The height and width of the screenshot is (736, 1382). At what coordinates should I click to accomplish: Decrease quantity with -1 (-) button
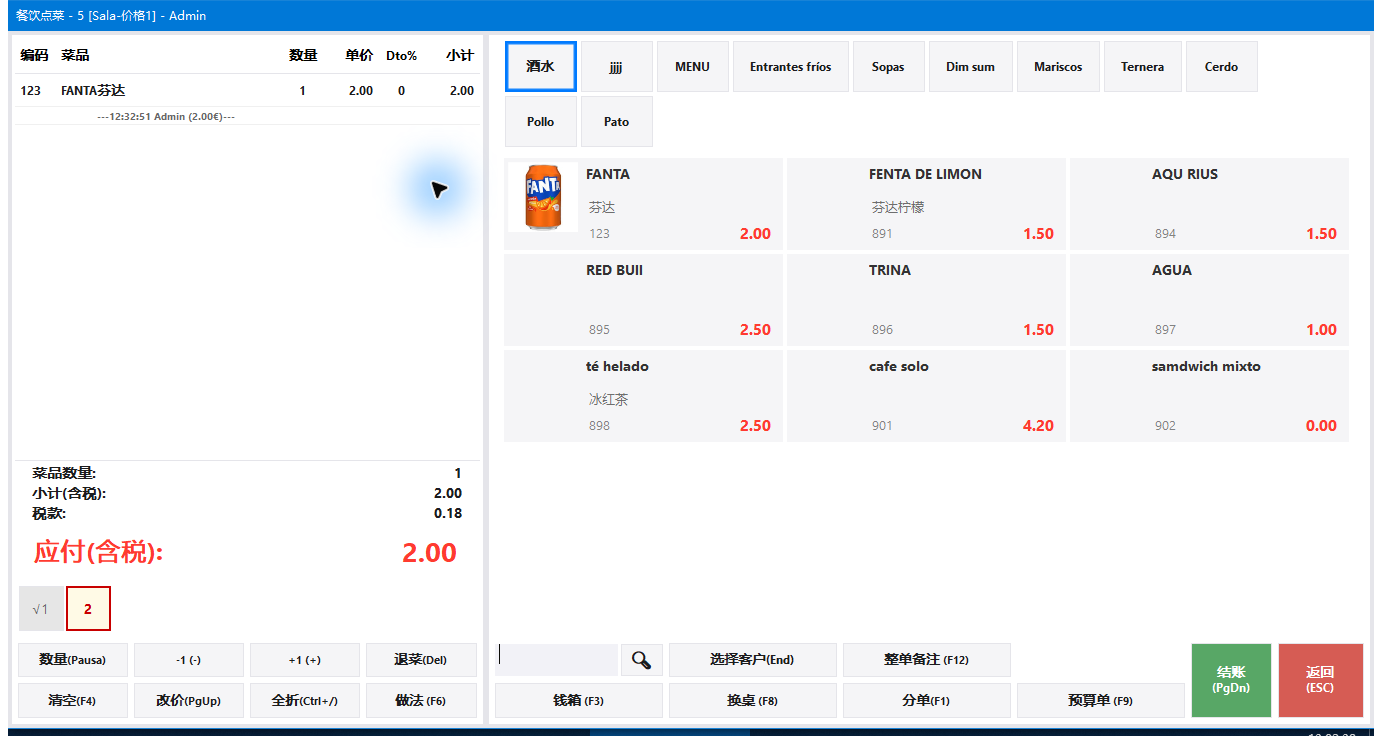click(x=189, y=660)
